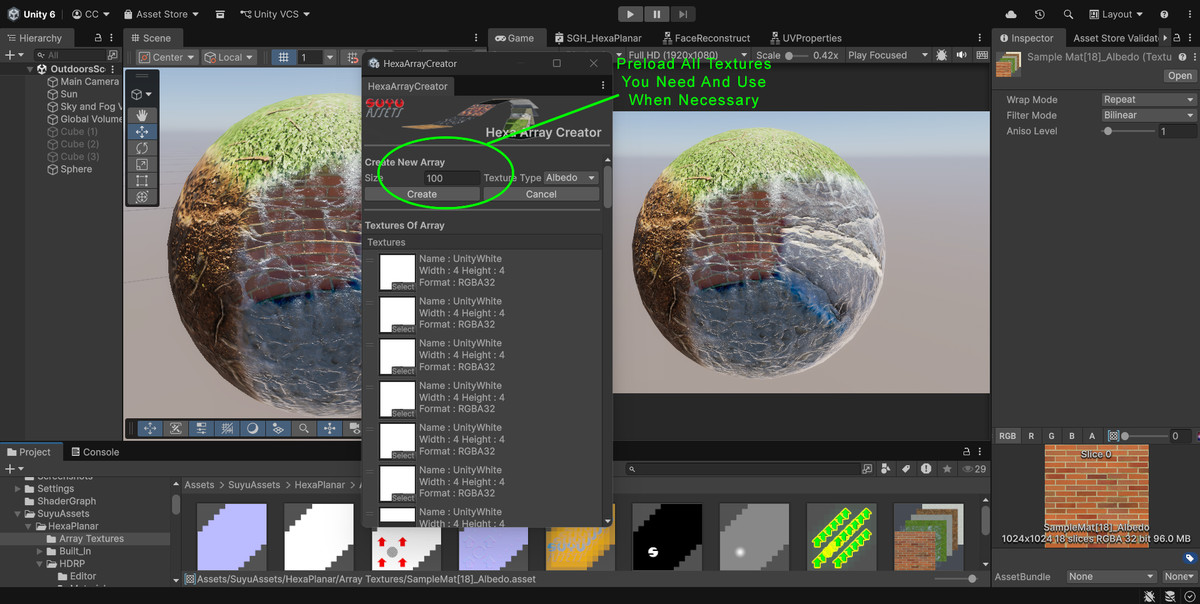Open the Unity Cloud icon

pos(1011,14)
